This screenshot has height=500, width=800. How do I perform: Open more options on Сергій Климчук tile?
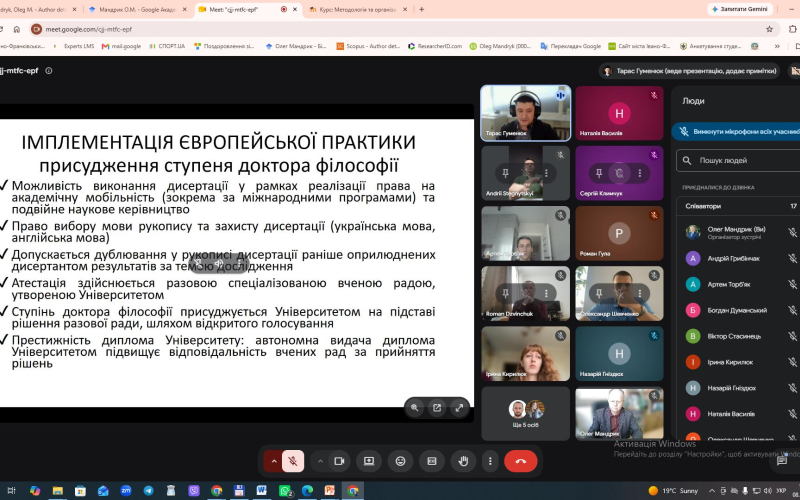tap(640, 173)
